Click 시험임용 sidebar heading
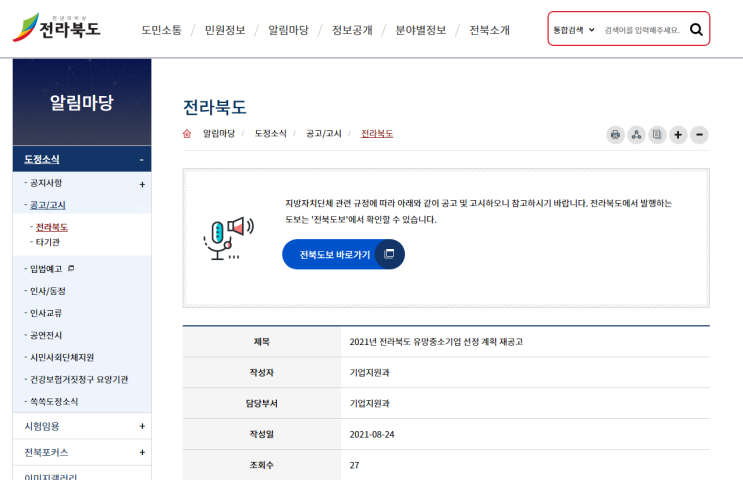This screenshot has width=743, height=480. (x=42, y=426)
